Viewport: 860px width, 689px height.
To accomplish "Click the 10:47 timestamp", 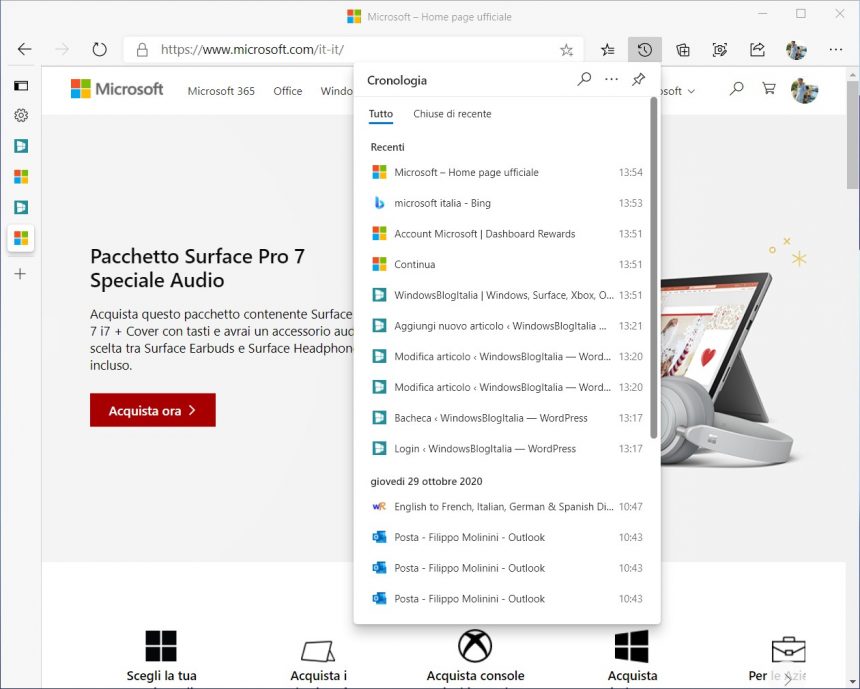I will (631, 507).
